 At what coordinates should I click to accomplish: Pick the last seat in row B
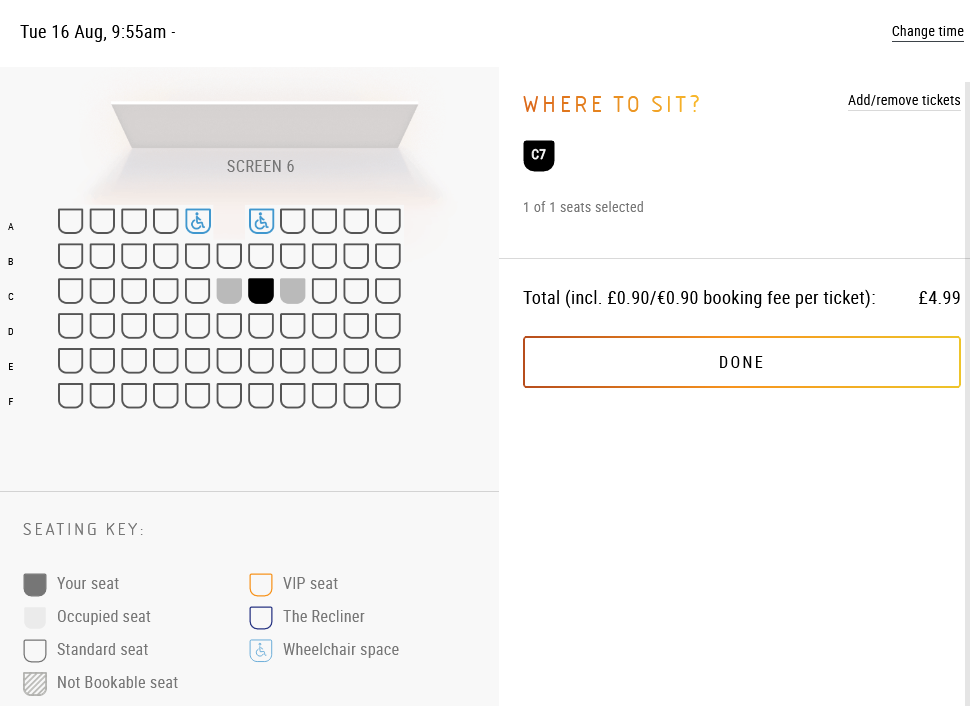[x=388, y=256]
